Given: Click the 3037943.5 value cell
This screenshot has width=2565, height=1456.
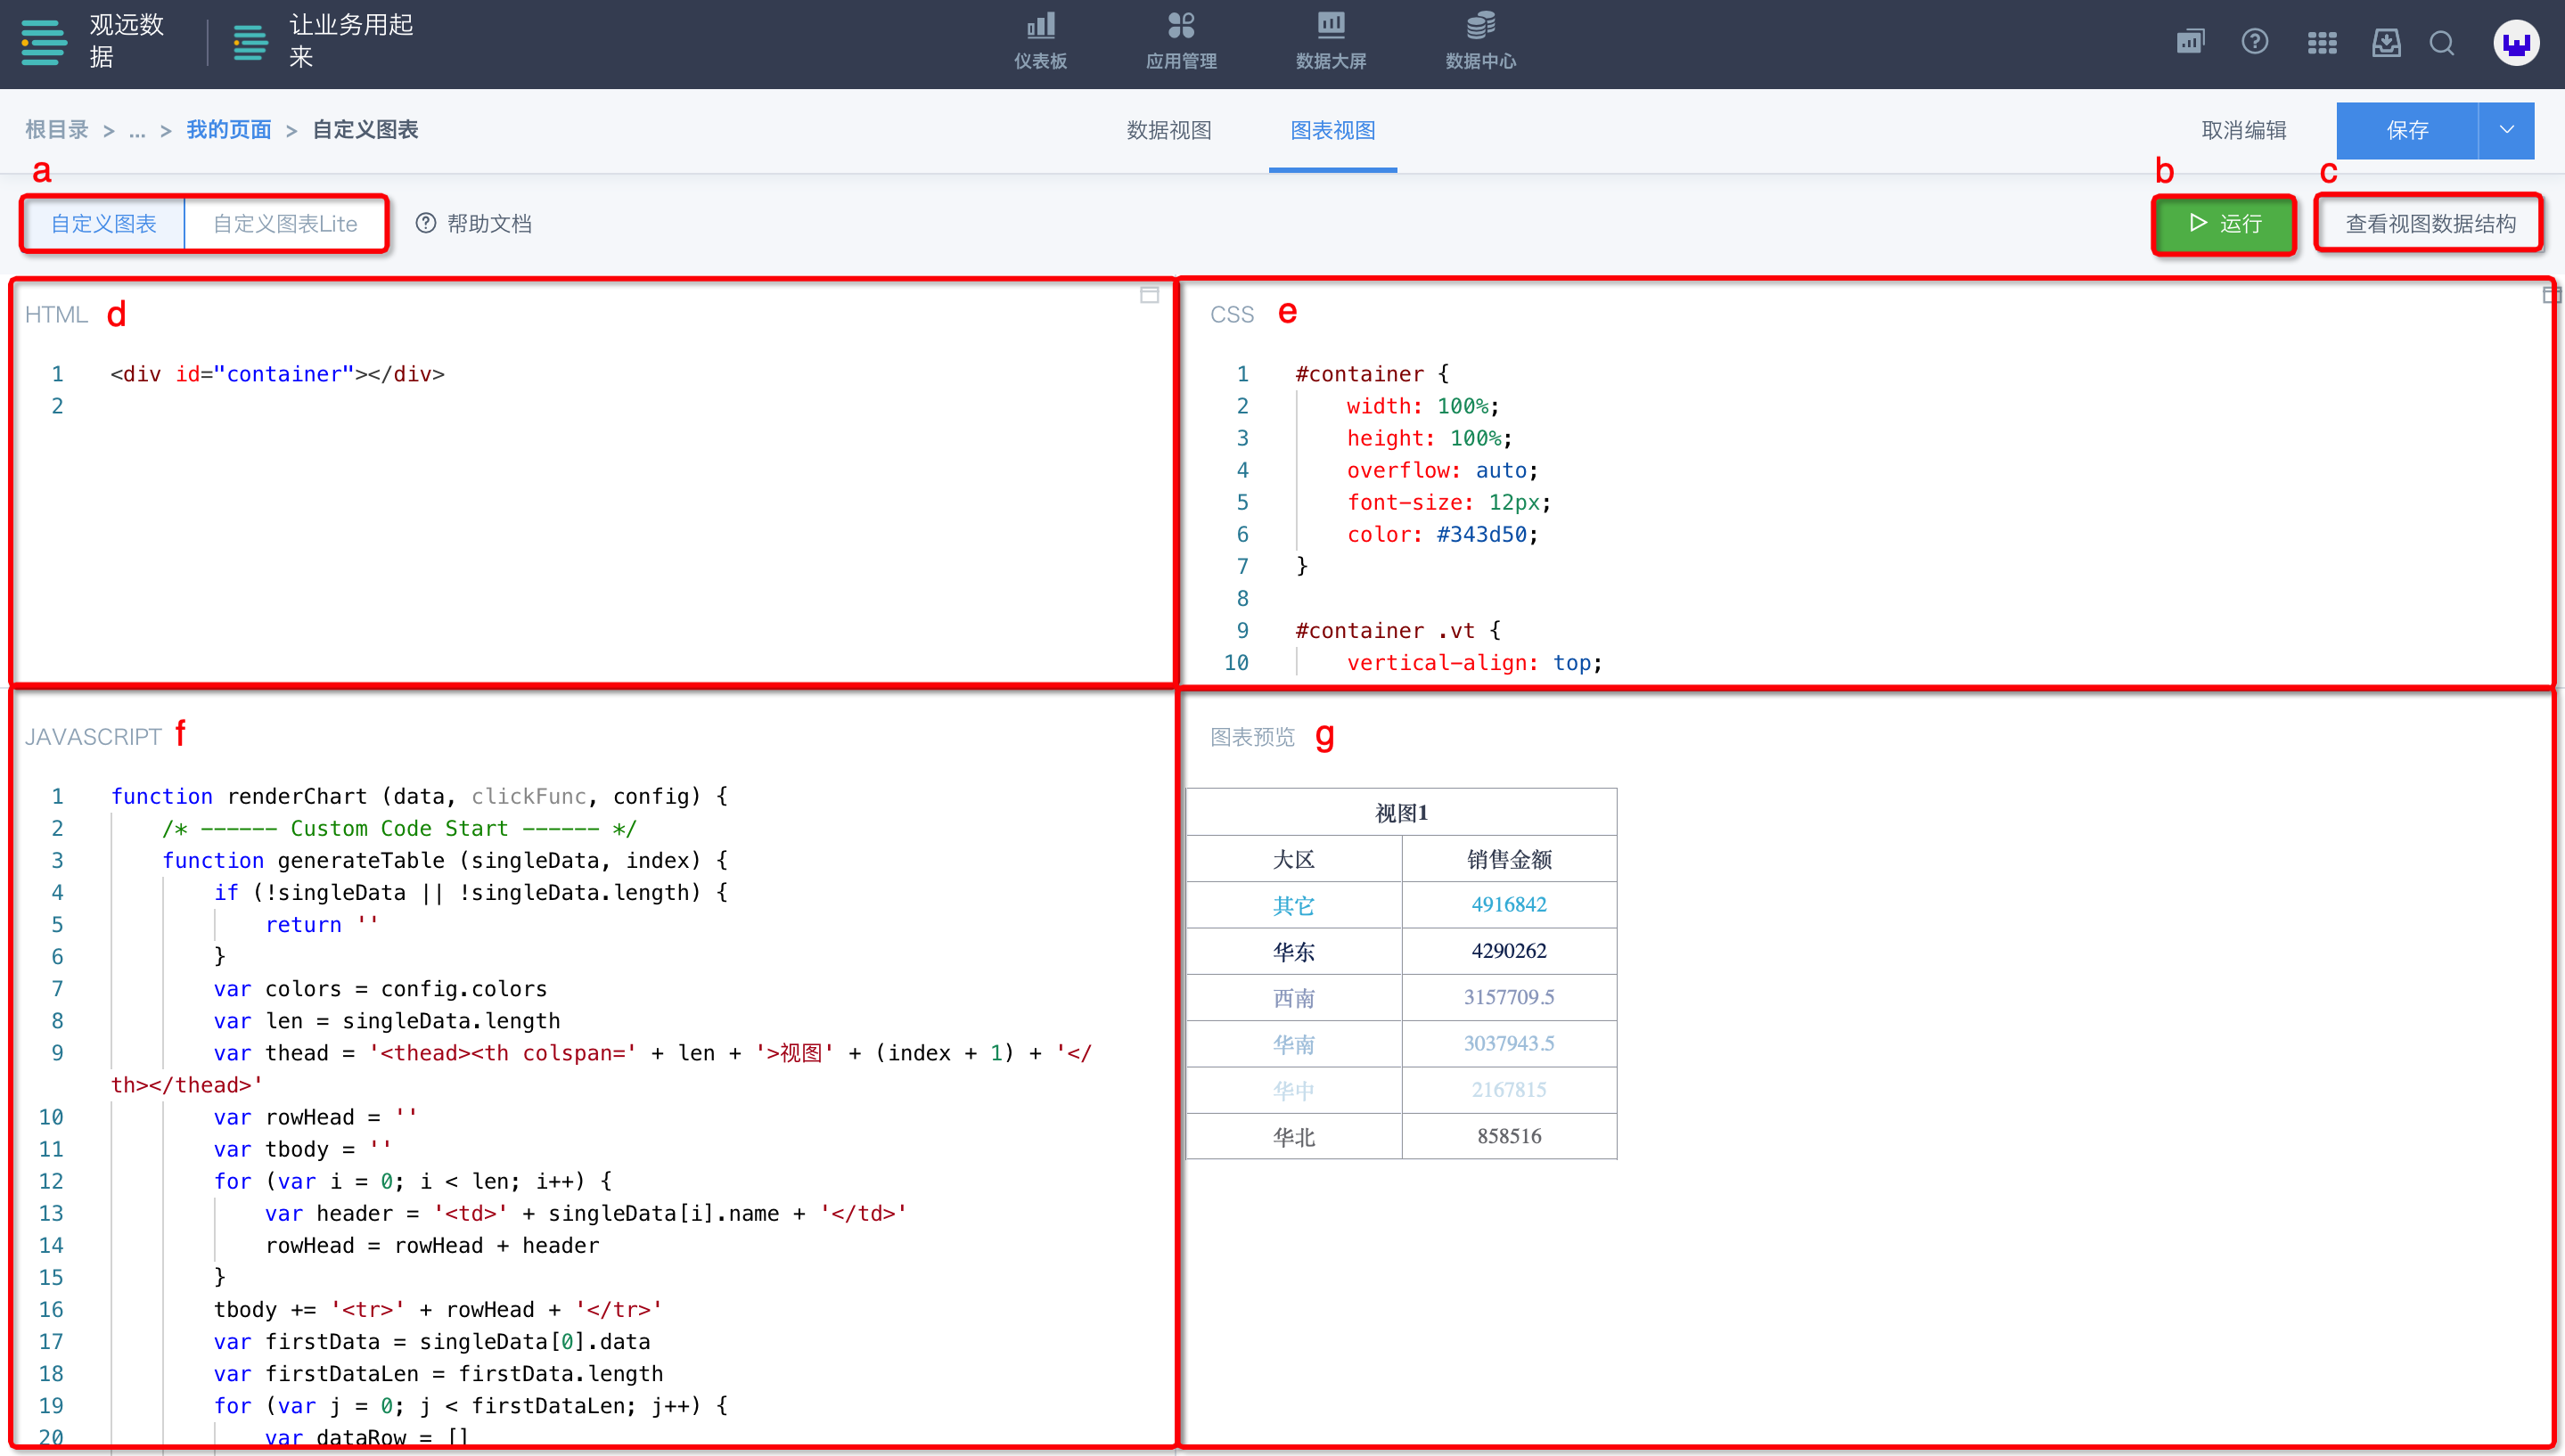Looking at the screenshot, I should [1509, 1044].
